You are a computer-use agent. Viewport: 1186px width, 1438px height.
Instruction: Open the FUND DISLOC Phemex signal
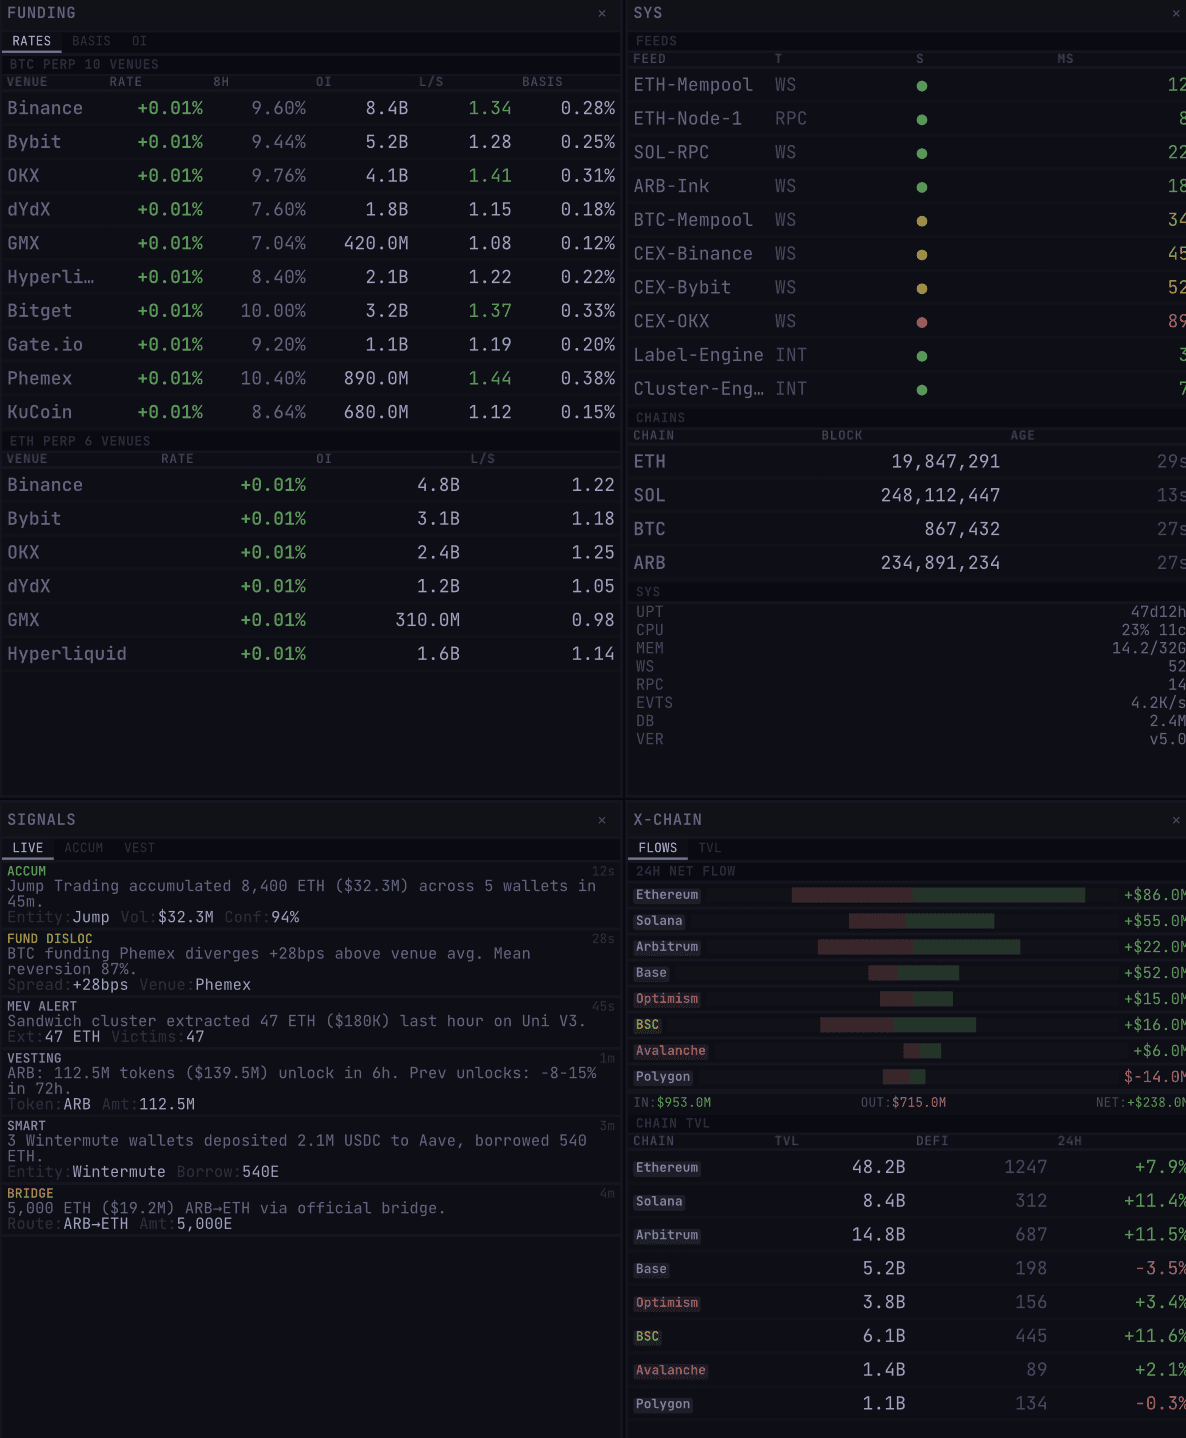coord(311,962)
